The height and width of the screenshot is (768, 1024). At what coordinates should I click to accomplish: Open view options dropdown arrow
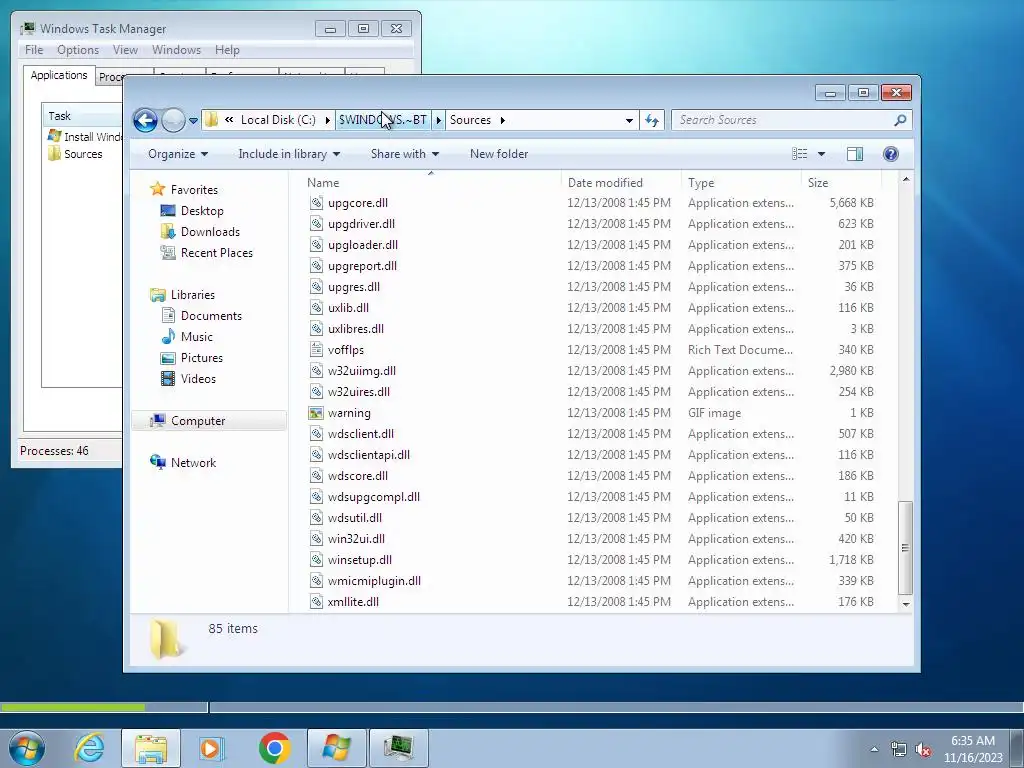click(822, 154)
